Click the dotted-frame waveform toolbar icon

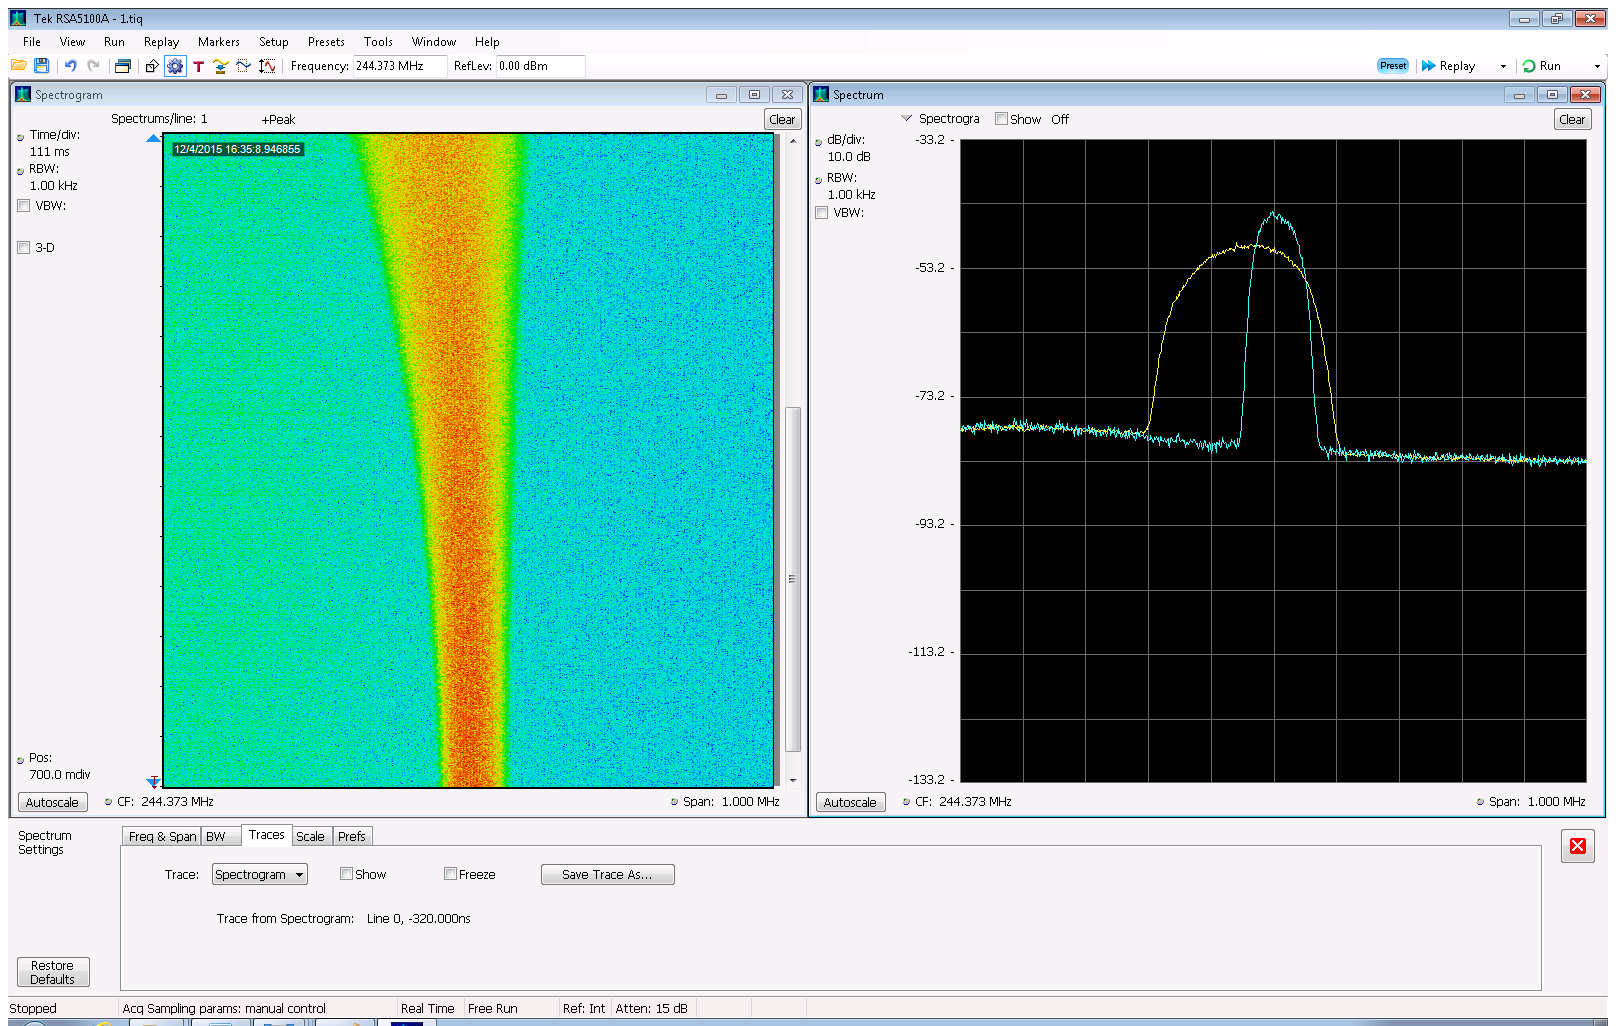tap(243, 66)
